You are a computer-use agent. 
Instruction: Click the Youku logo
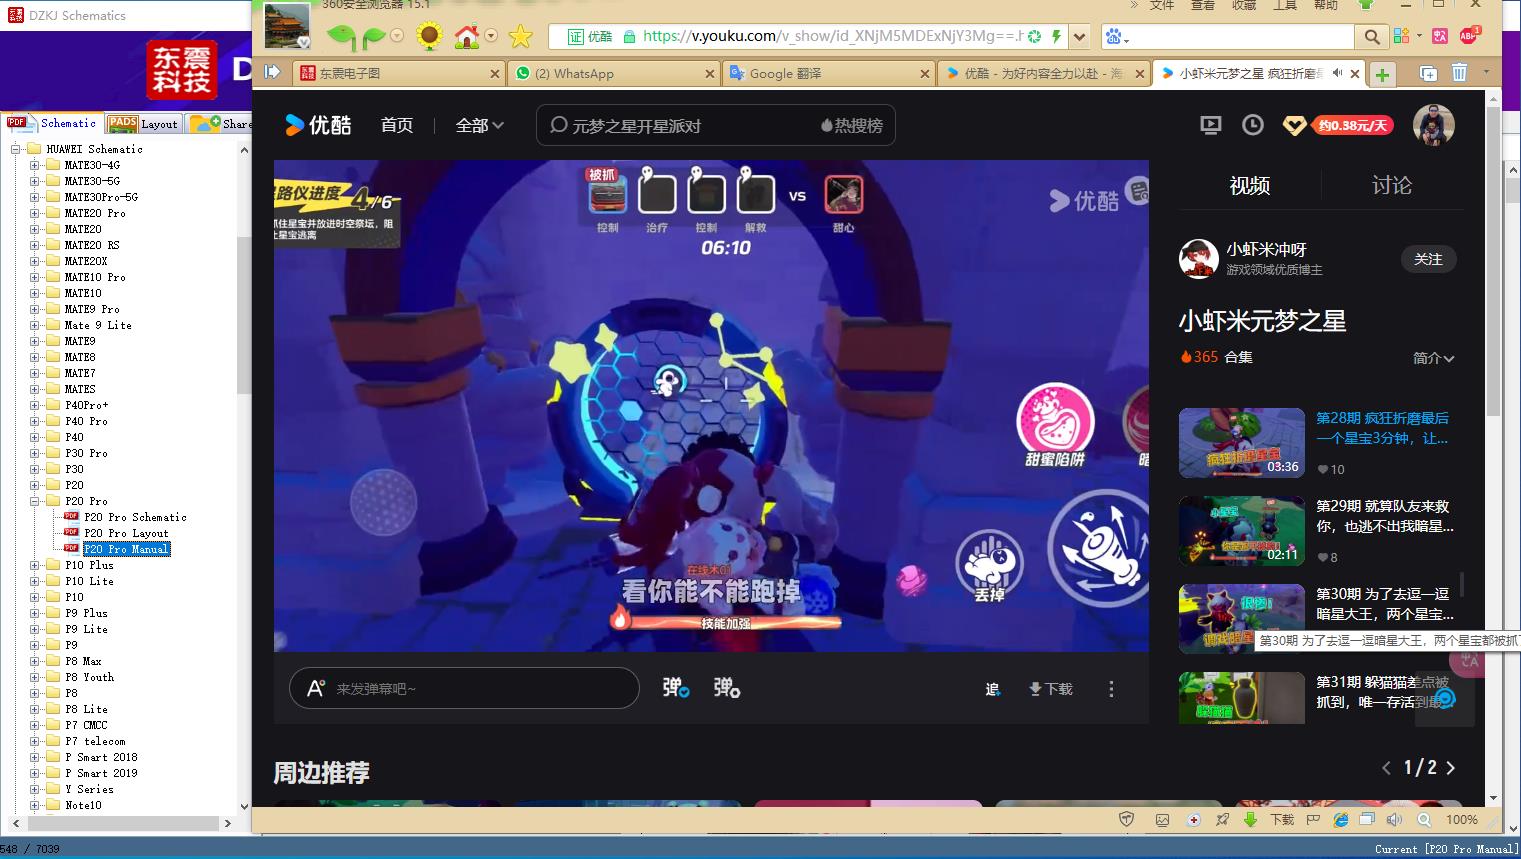pos(319,125)
